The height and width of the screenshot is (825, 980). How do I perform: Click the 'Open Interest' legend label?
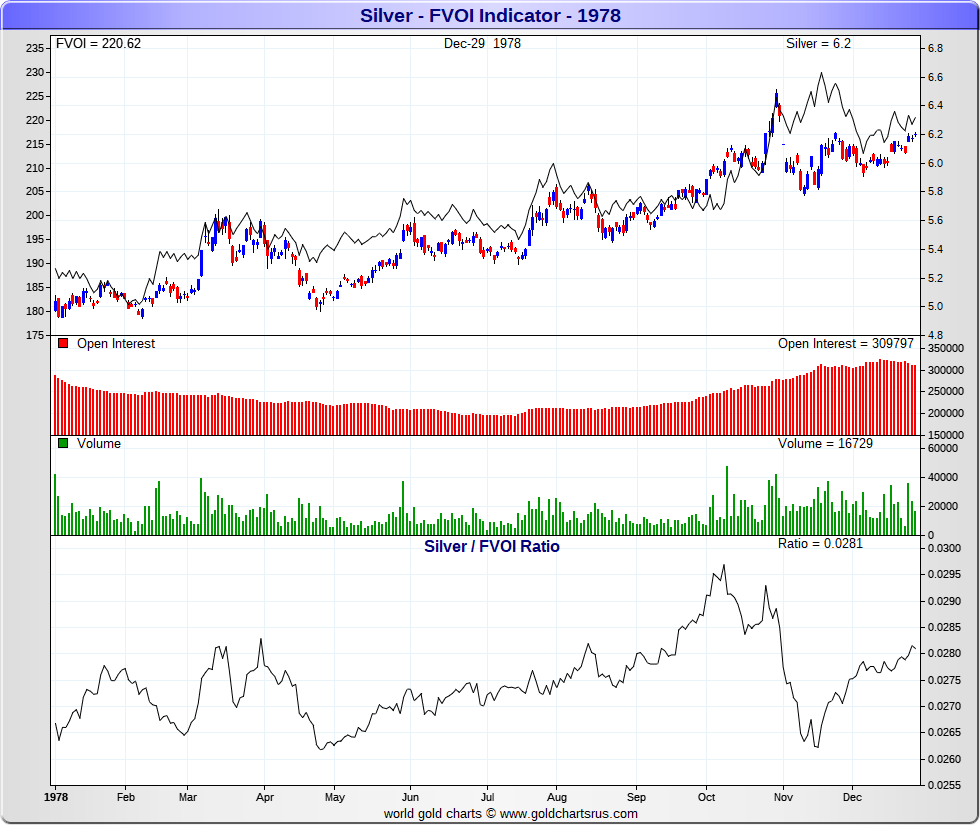(x=116, y=344)
